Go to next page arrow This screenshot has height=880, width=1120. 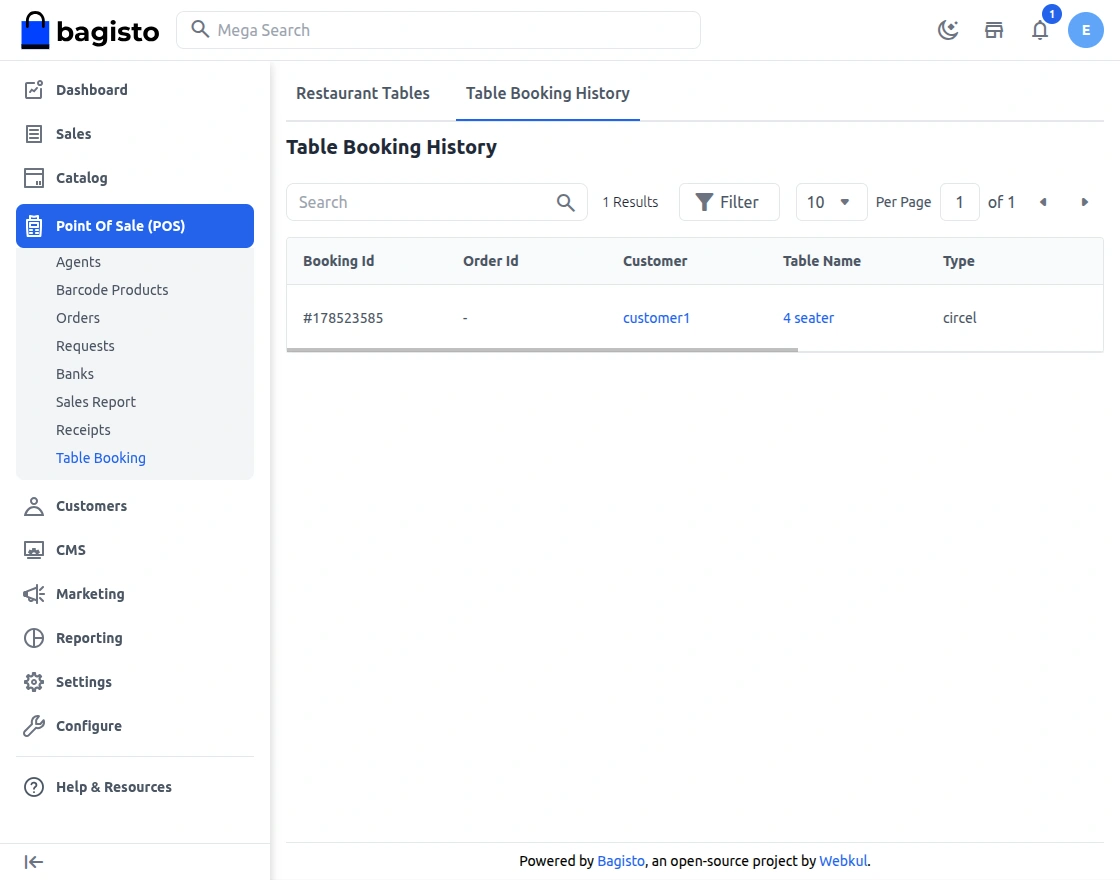pos(1084,202)
